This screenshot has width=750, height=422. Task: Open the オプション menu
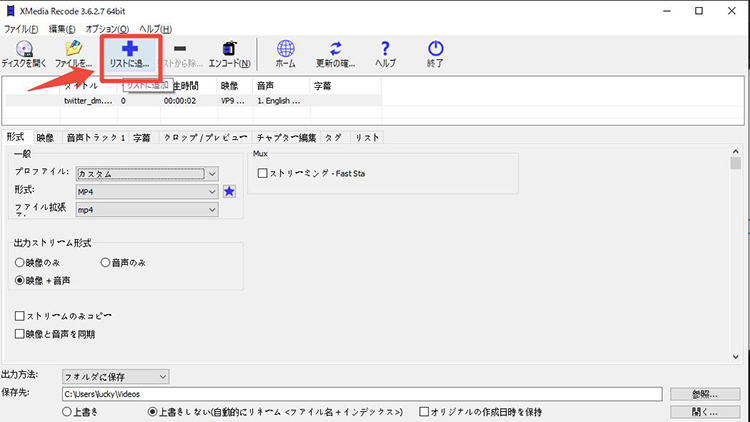click(x=107, y=29)
